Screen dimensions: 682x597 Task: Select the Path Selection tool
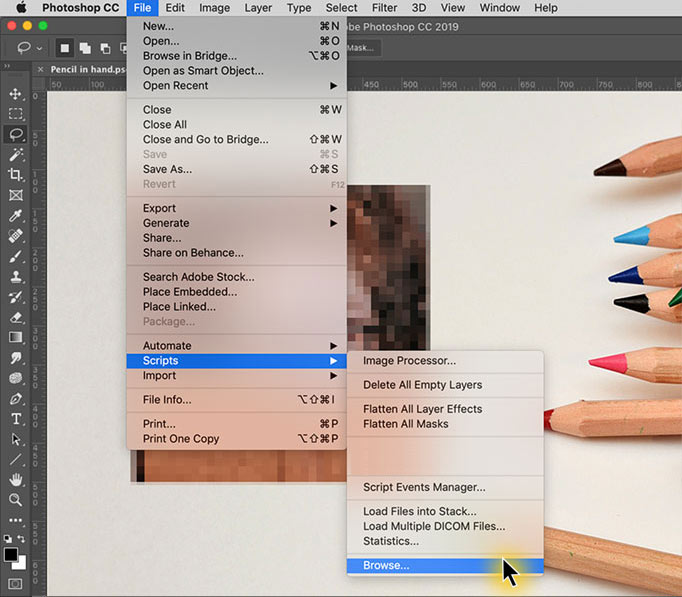16,439
